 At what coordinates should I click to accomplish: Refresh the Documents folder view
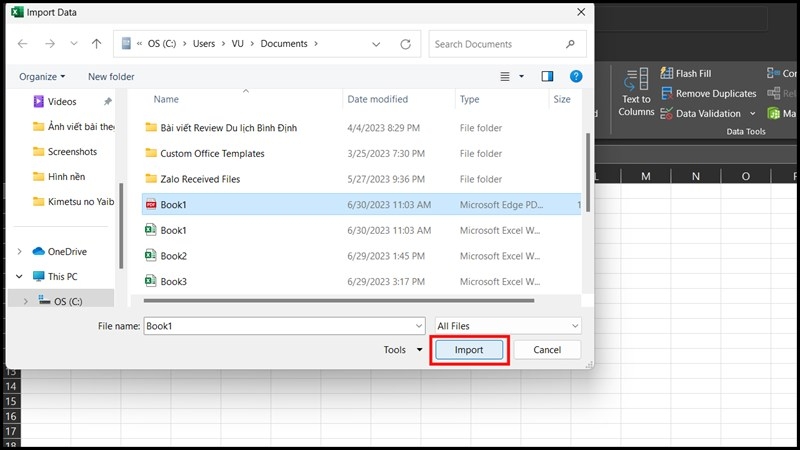pyautogui.click(x=405, y=44)
